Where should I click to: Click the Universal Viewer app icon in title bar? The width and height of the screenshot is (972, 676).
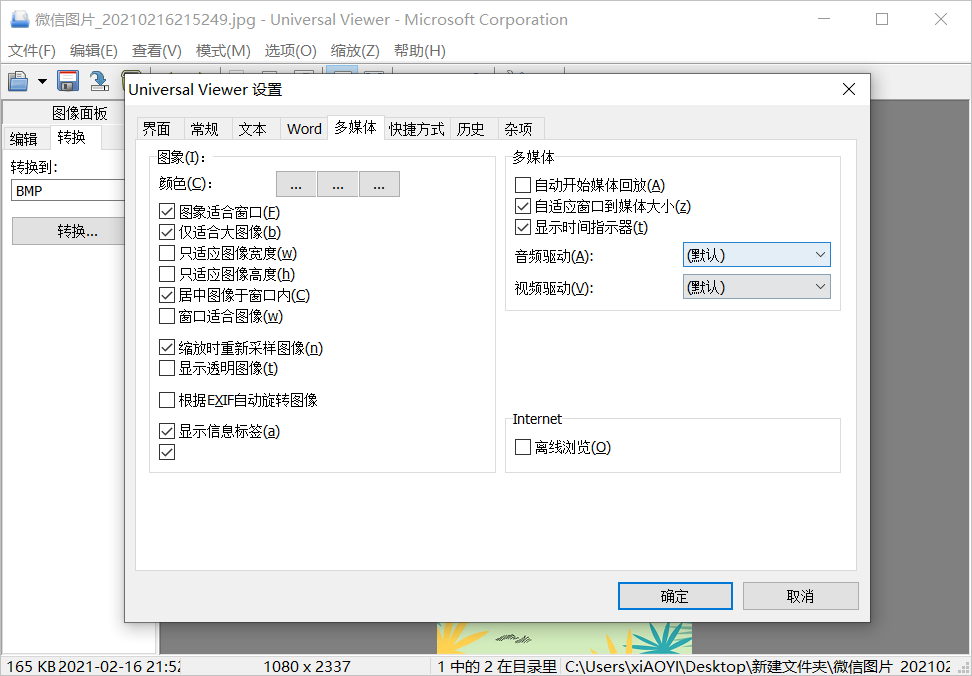click(20, 19)
